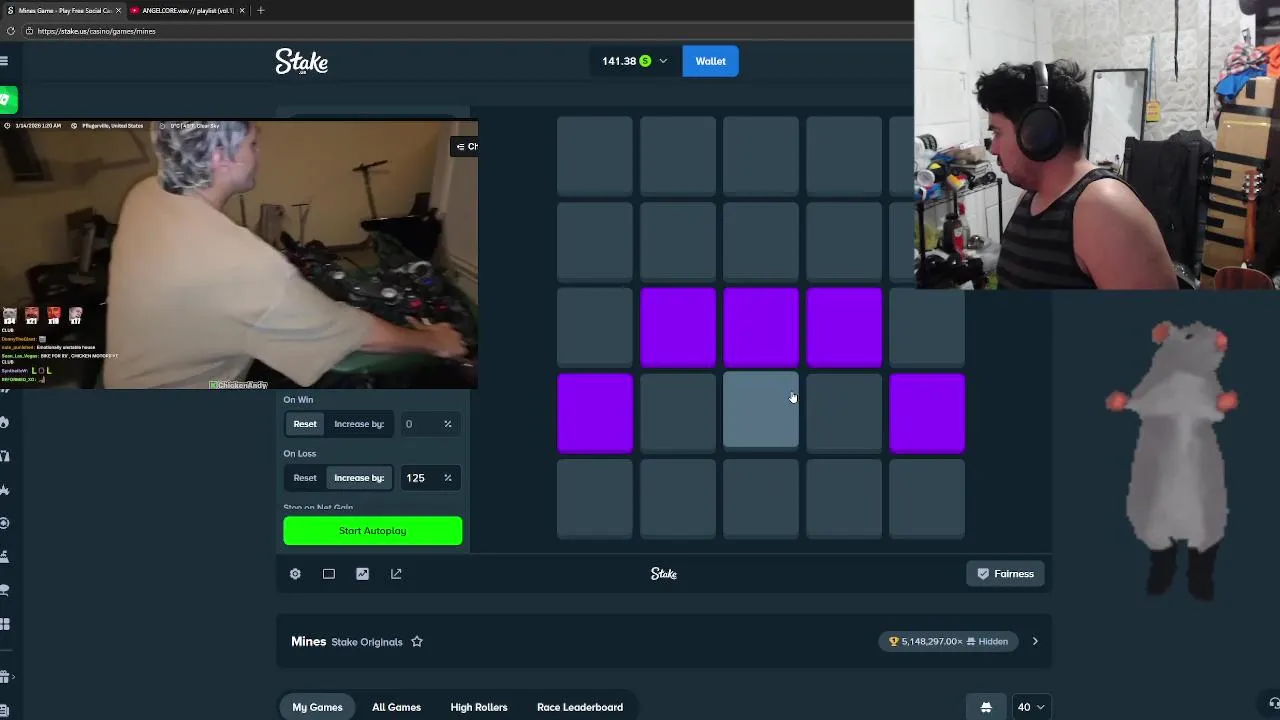This screenshot has width=1280, height=720.
Task: Open the four-squares icon in the sidebar
Action: 5,624
